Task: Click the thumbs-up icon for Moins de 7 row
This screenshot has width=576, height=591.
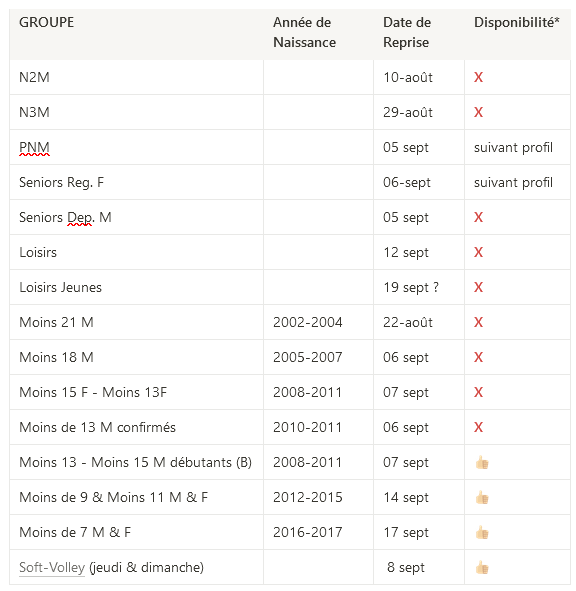Action: 482,532
